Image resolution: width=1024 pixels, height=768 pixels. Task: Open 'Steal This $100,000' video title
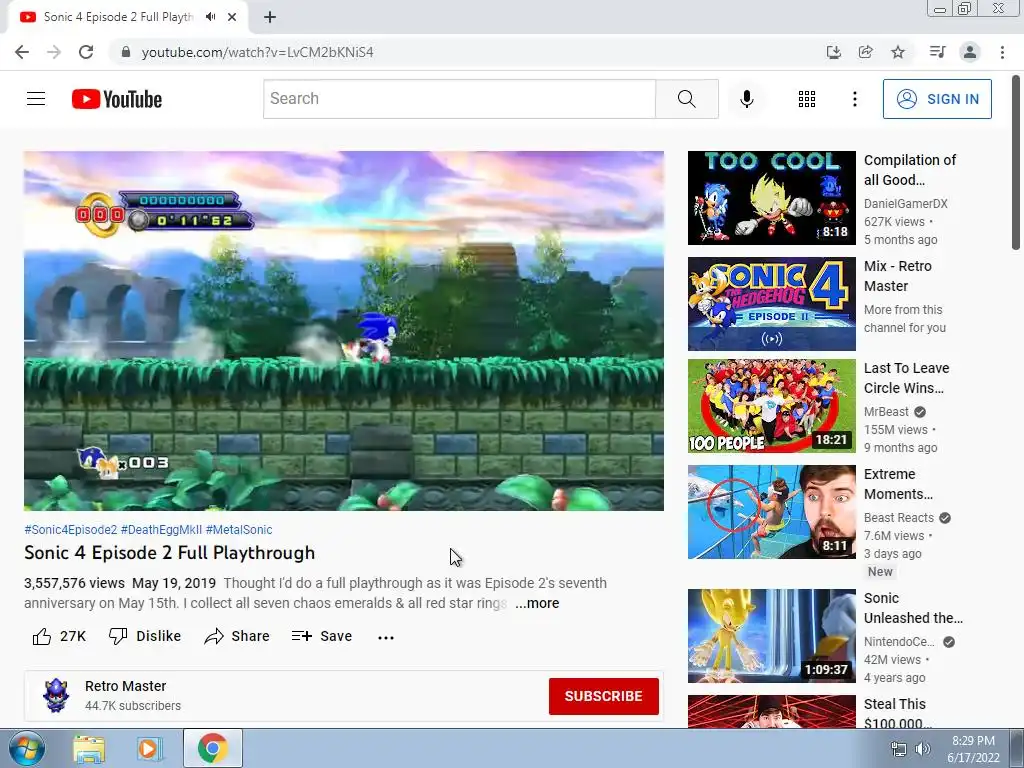[897, 713]
